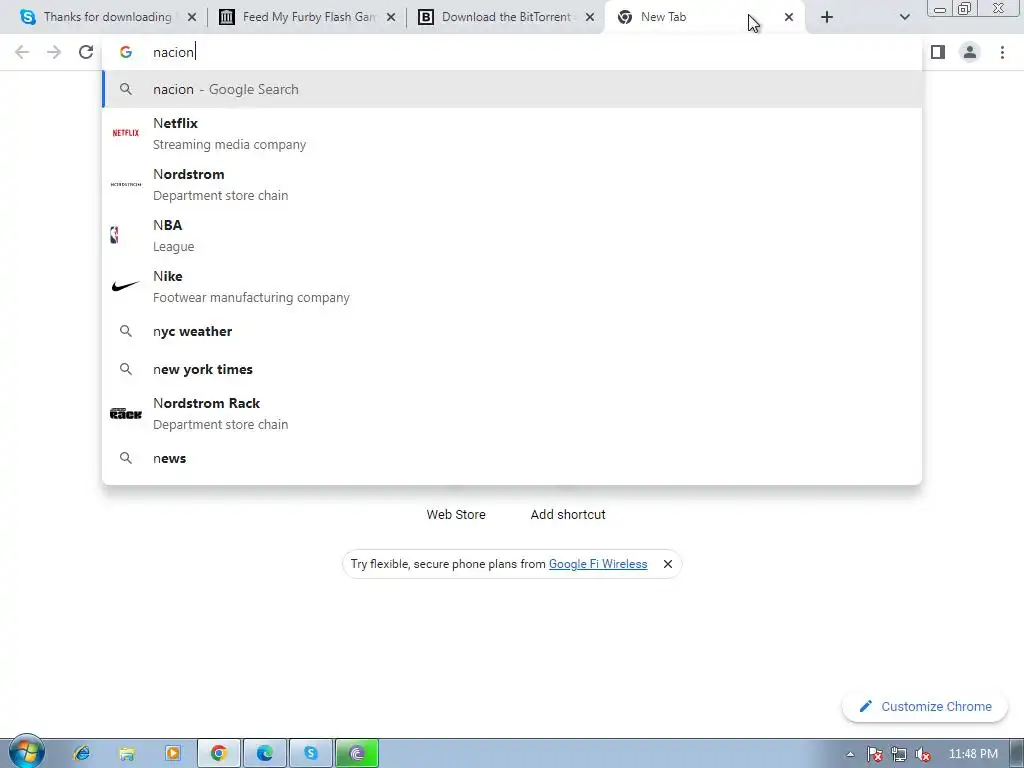The height and width of the screenshot is (768, 1024).
Task: Select news search suggestion
Action: (512, 458)
